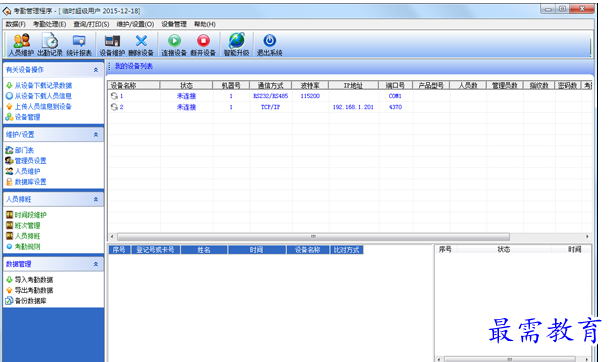Select the RS232/RS485 cell of device 1
Viewport: 610px width, 362px height.
pos(271,96)
